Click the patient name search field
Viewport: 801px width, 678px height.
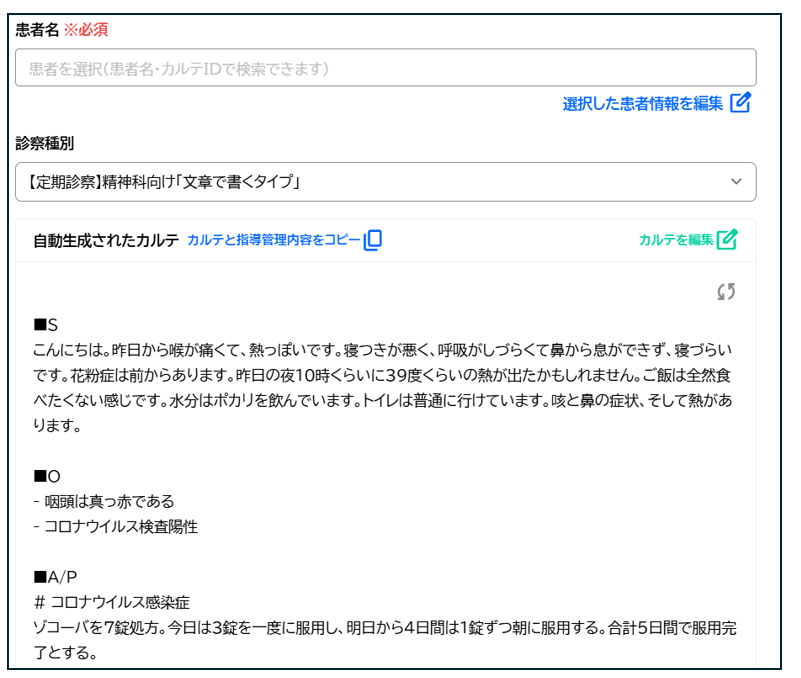point(385,68)
